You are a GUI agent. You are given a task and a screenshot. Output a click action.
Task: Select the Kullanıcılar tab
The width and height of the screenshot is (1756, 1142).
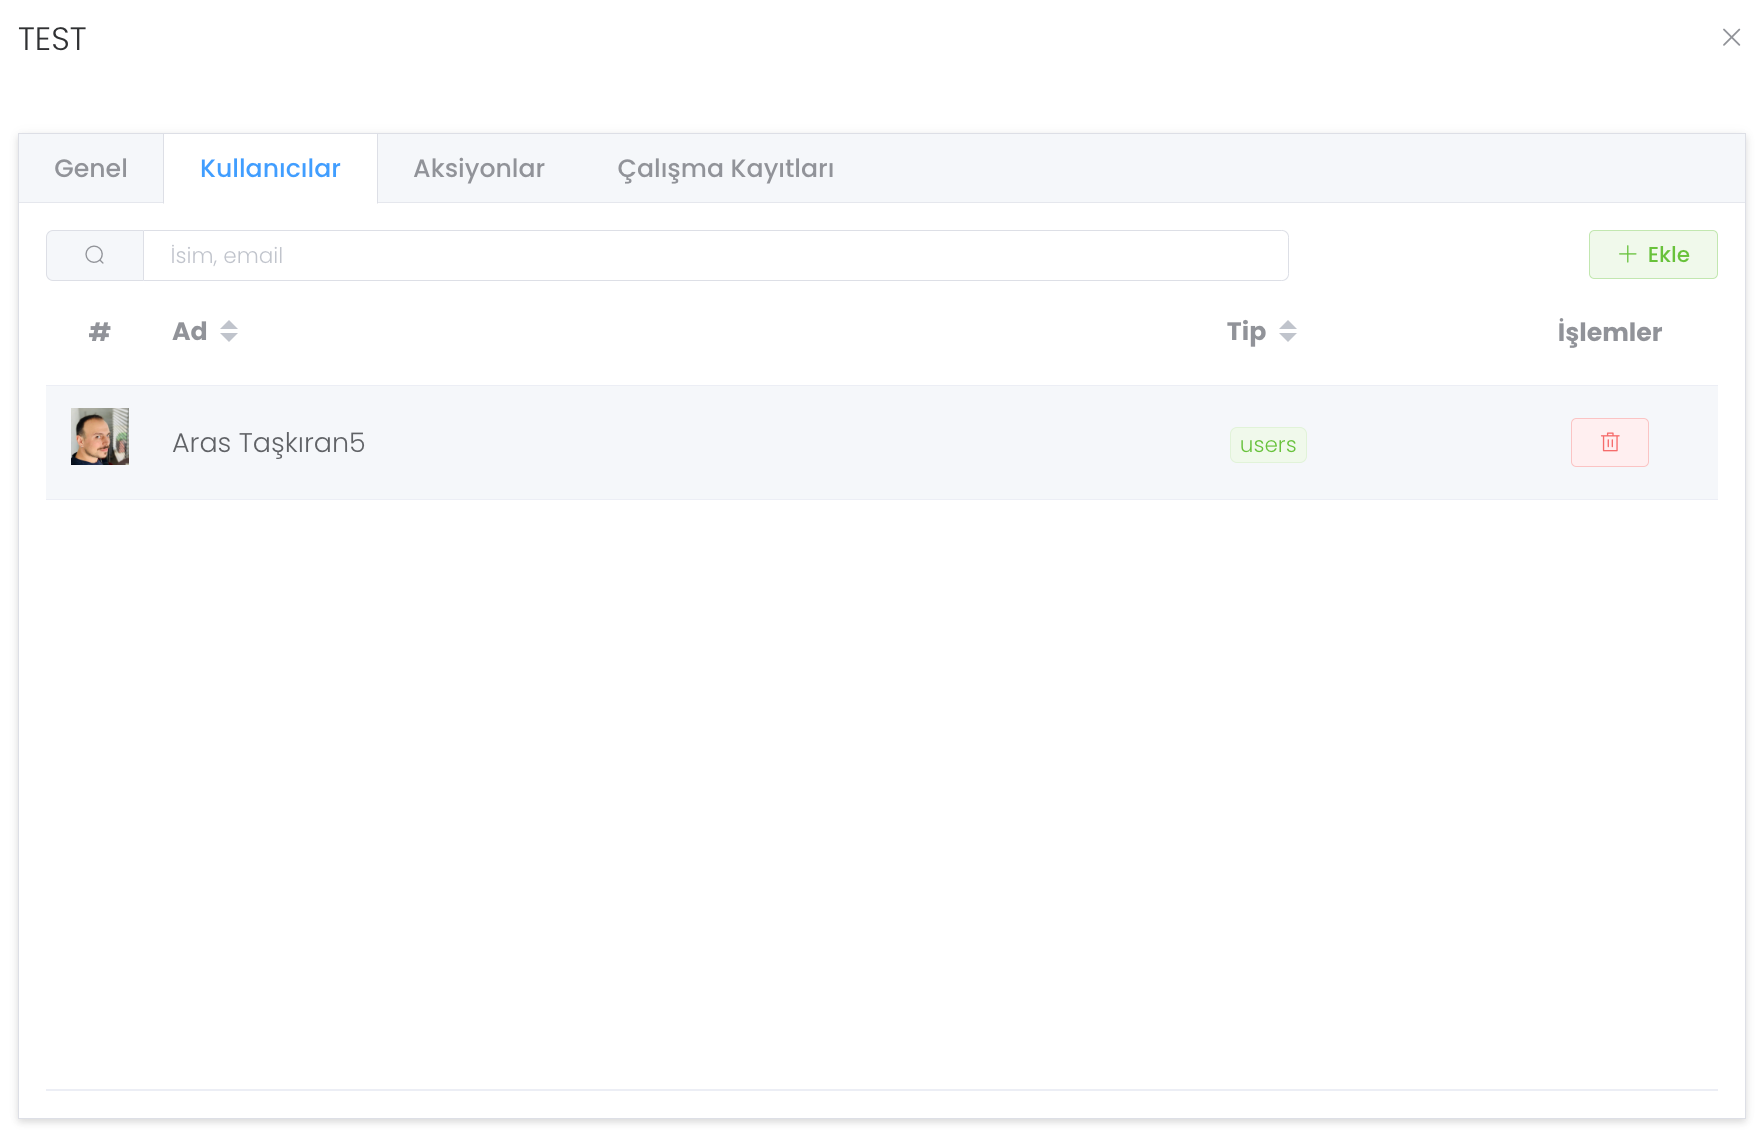(270, 168)
